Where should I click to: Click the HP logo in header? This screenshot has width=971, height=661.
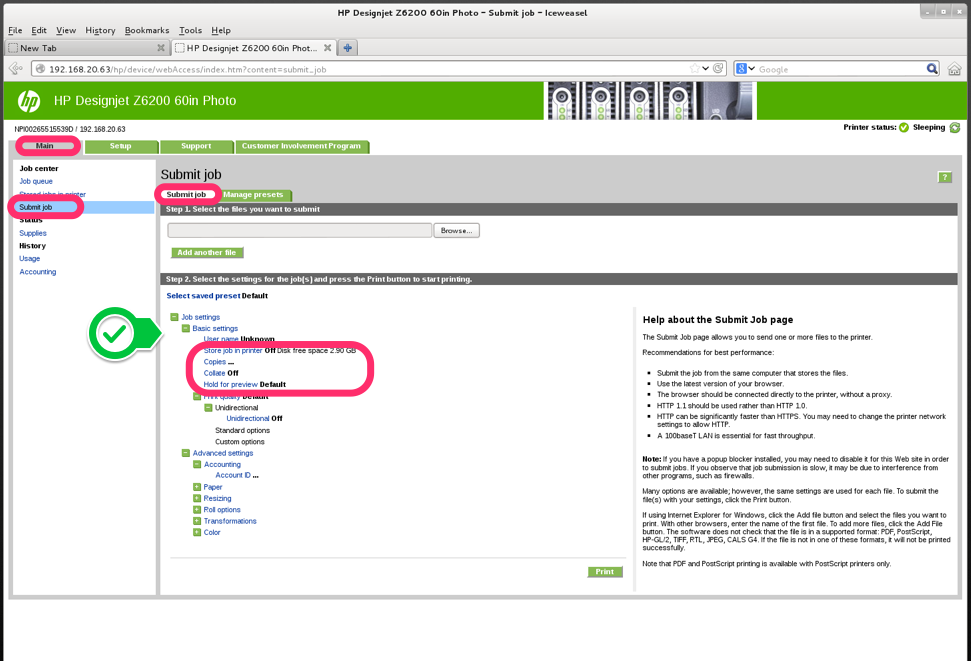[29, 101]
